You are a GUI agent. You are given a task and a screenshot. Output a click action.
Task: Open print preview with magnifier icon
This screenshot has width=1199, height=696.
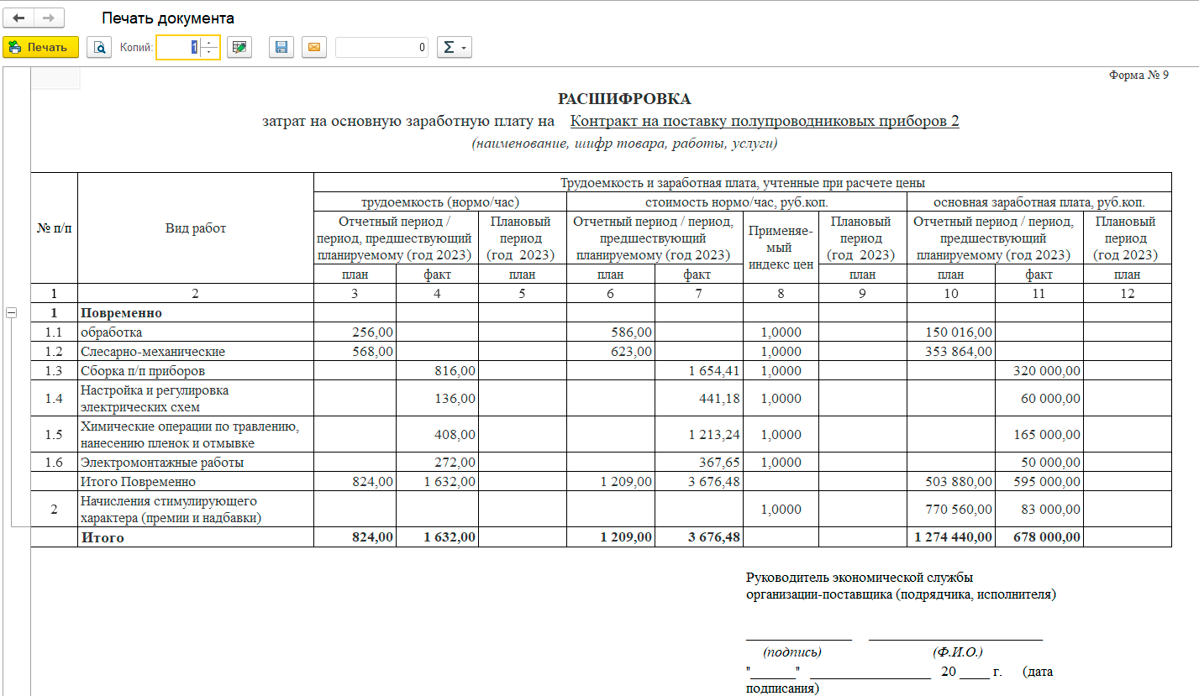99,47
